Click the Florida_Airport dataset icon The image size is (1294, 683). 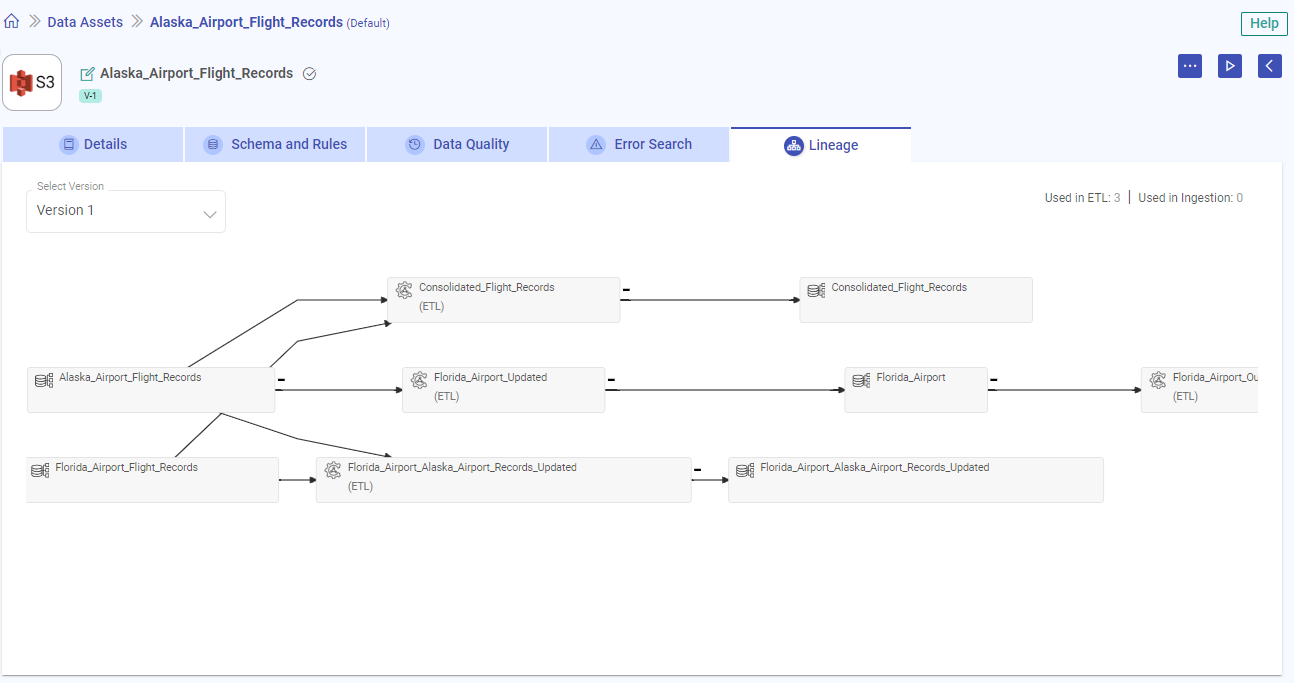[860, 380]
